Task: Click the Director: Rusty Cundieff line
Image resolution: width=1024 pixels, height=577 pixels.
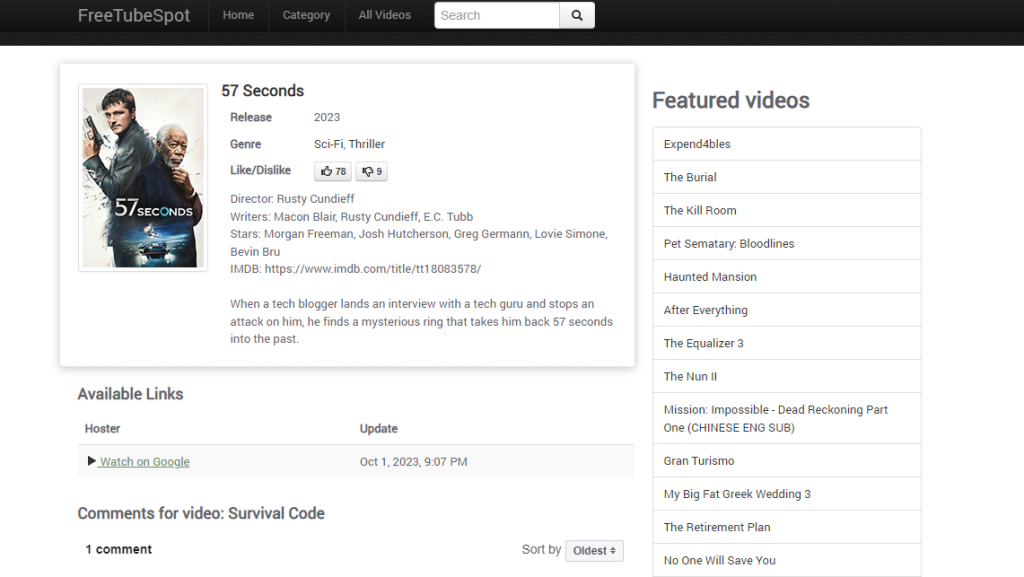Action: pos(292,198)
